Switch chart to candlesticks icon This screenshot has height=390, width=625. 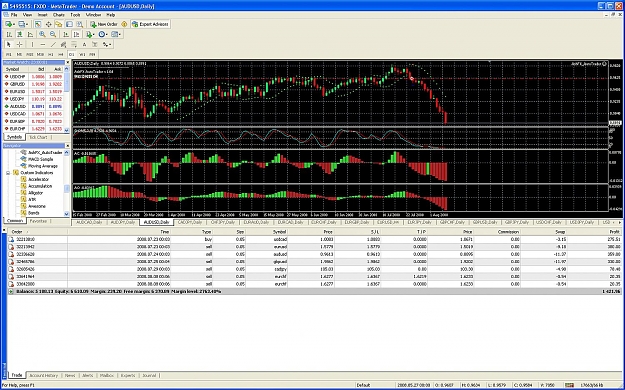click(19, 35)
